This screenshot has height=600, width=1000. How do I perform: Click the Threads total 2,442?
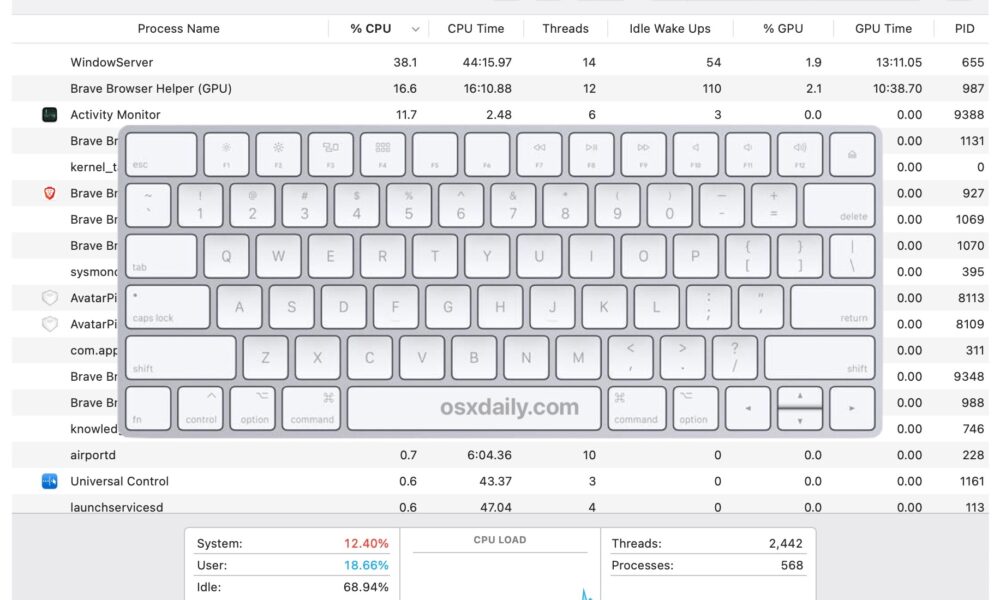786,543
